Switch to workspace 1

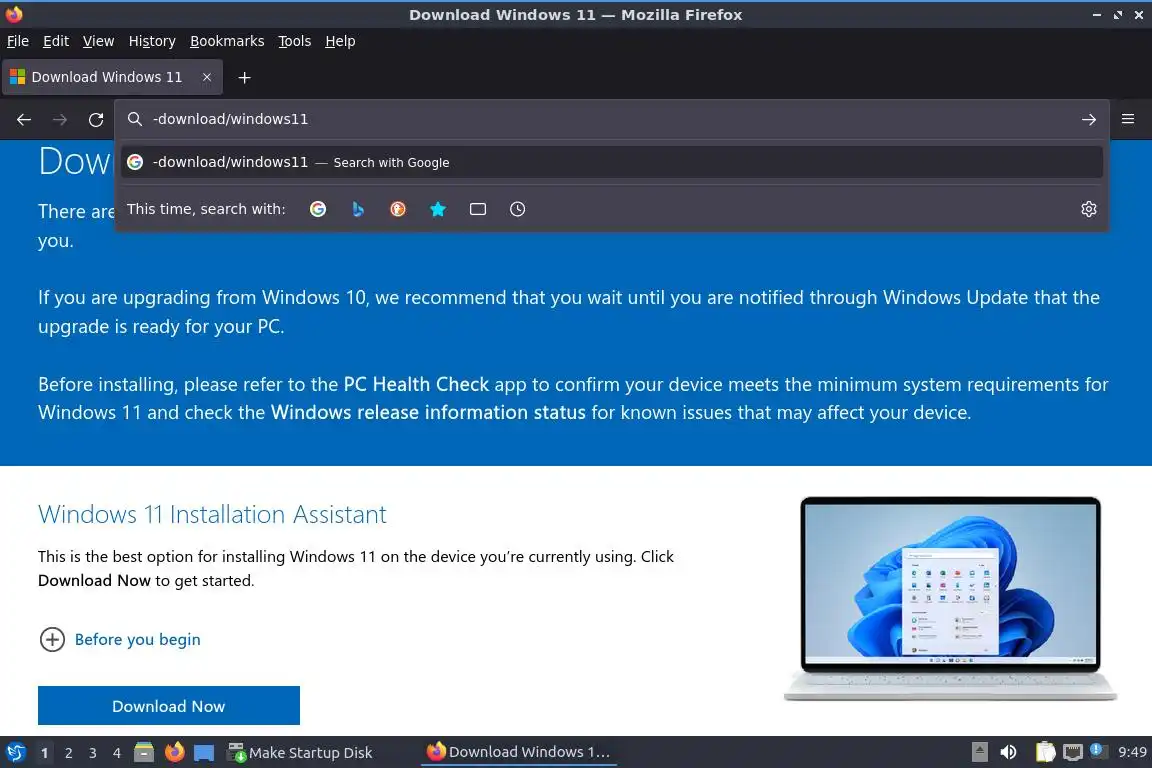click(x=45, y=753)
